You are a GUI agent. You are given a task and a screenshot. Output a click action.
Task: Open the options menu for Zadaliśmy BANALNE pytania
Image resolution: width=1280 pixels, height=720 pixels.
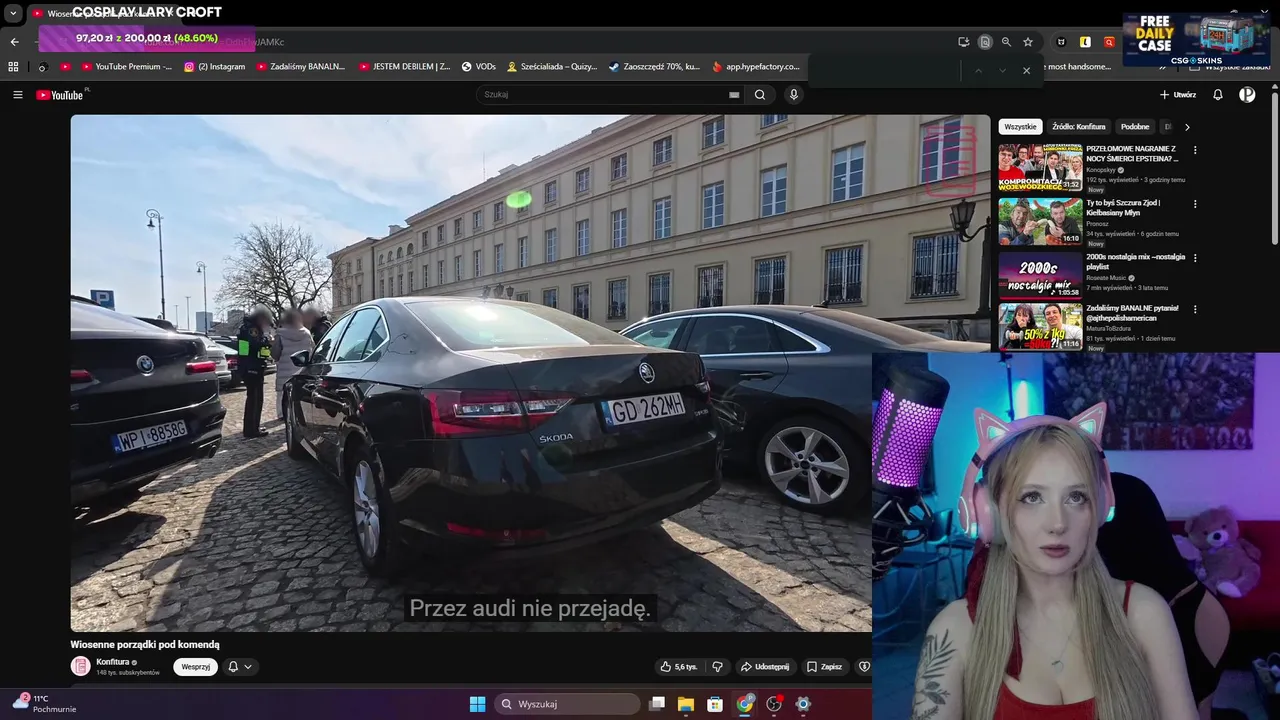coord(1194,310)
